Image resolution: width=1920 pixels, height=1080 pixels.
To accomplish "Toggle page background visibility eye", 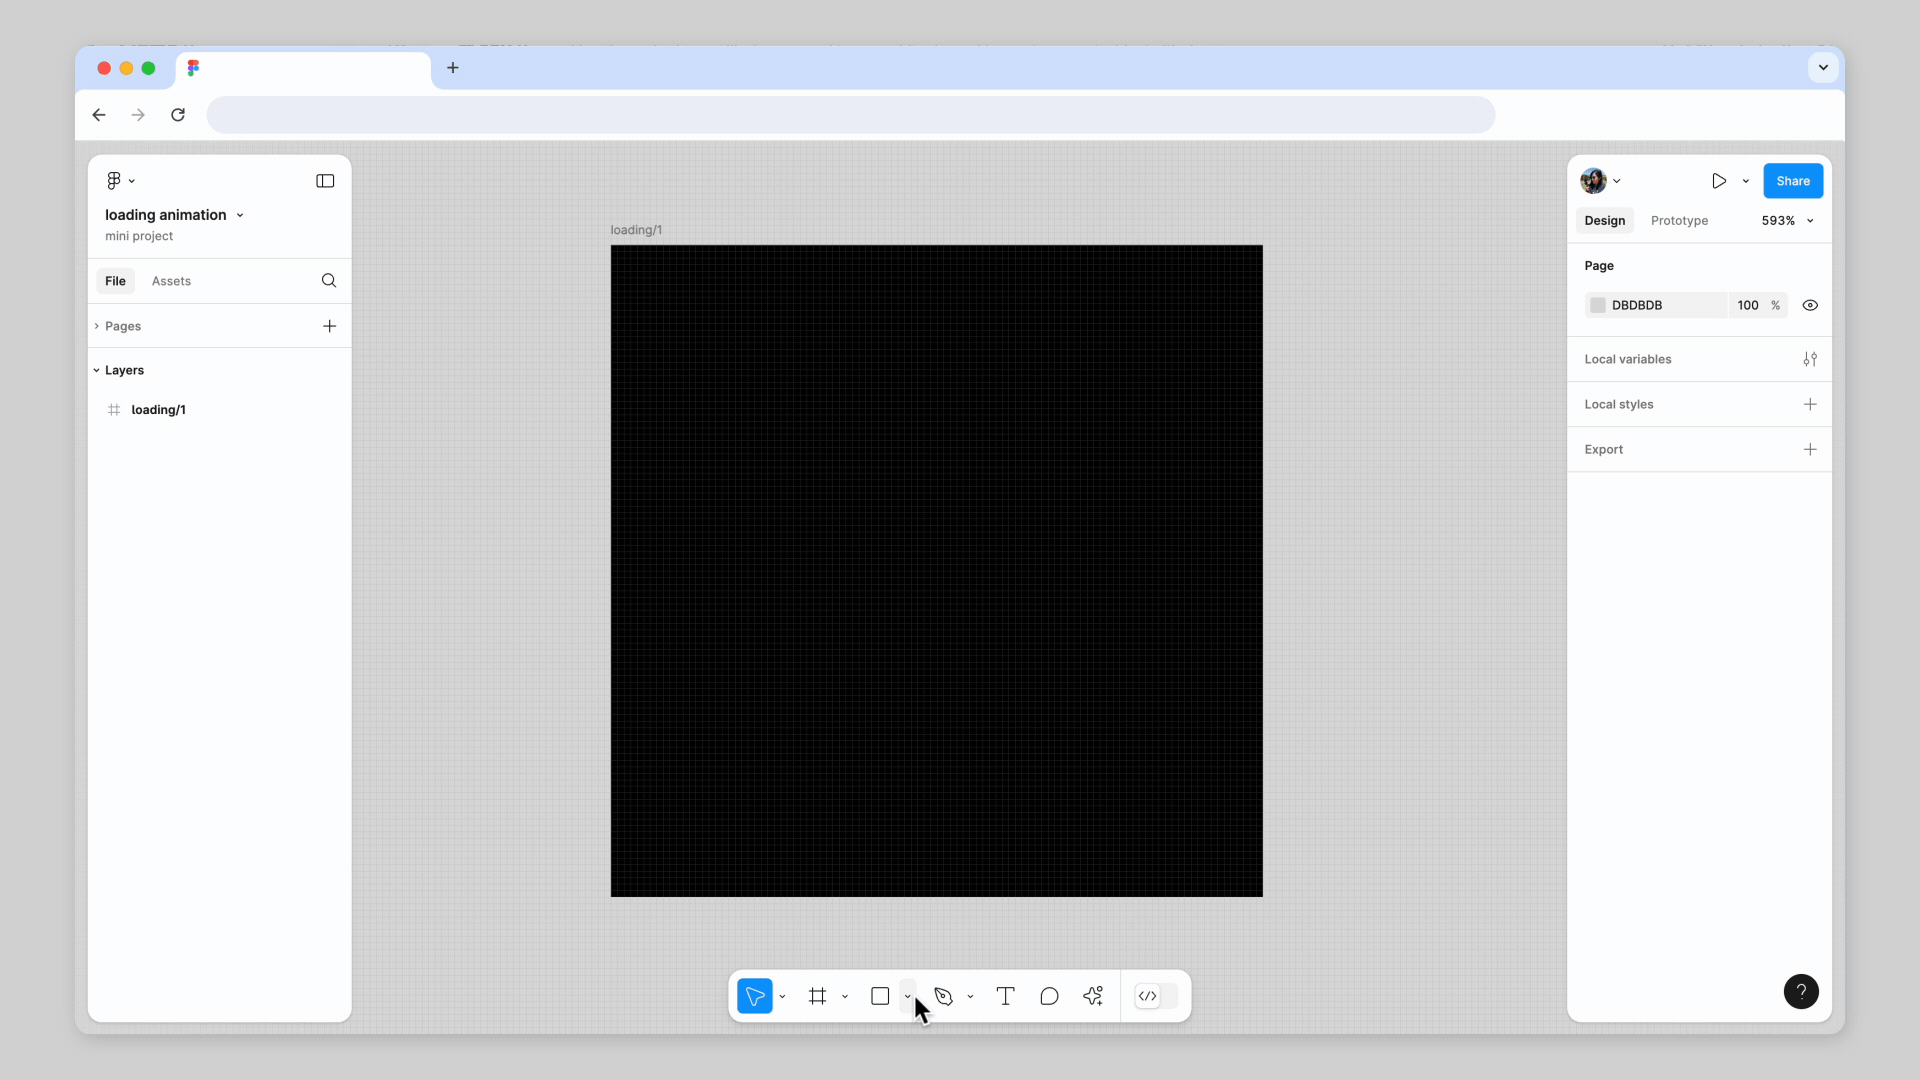I will click(1810, 305).
